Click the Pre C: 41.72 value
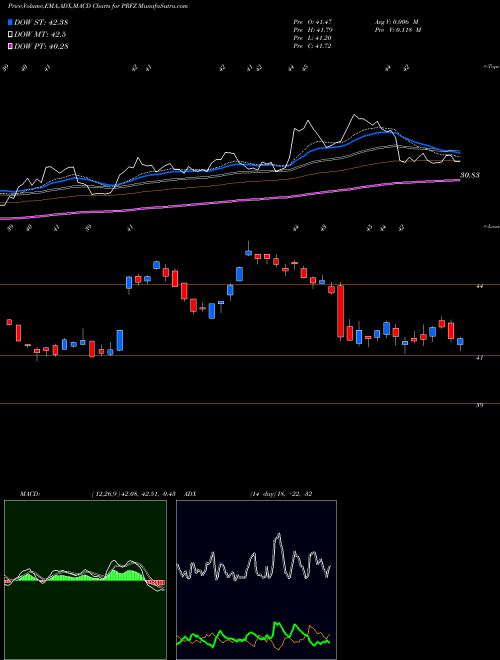Screen dimensions: 500x660 [312, 46]
